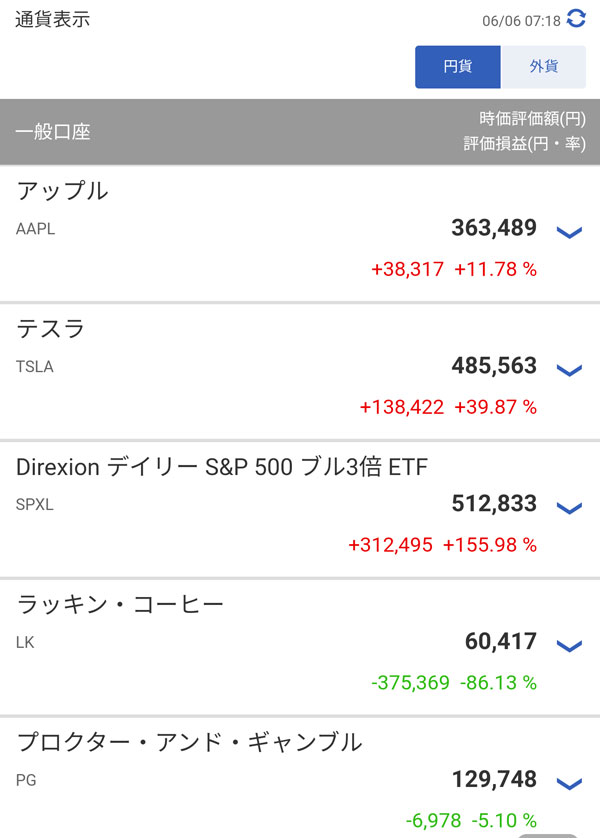Click the 通貨表示 label
The width and height of the screenshot is (600, 838).
tap(52, 19)
